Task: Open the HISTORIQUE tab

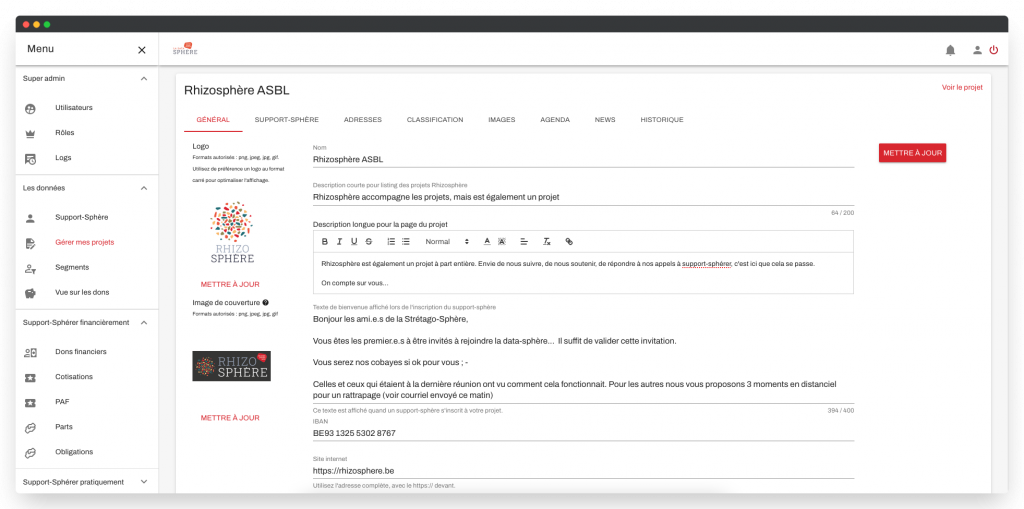Action: coord(662,120)
